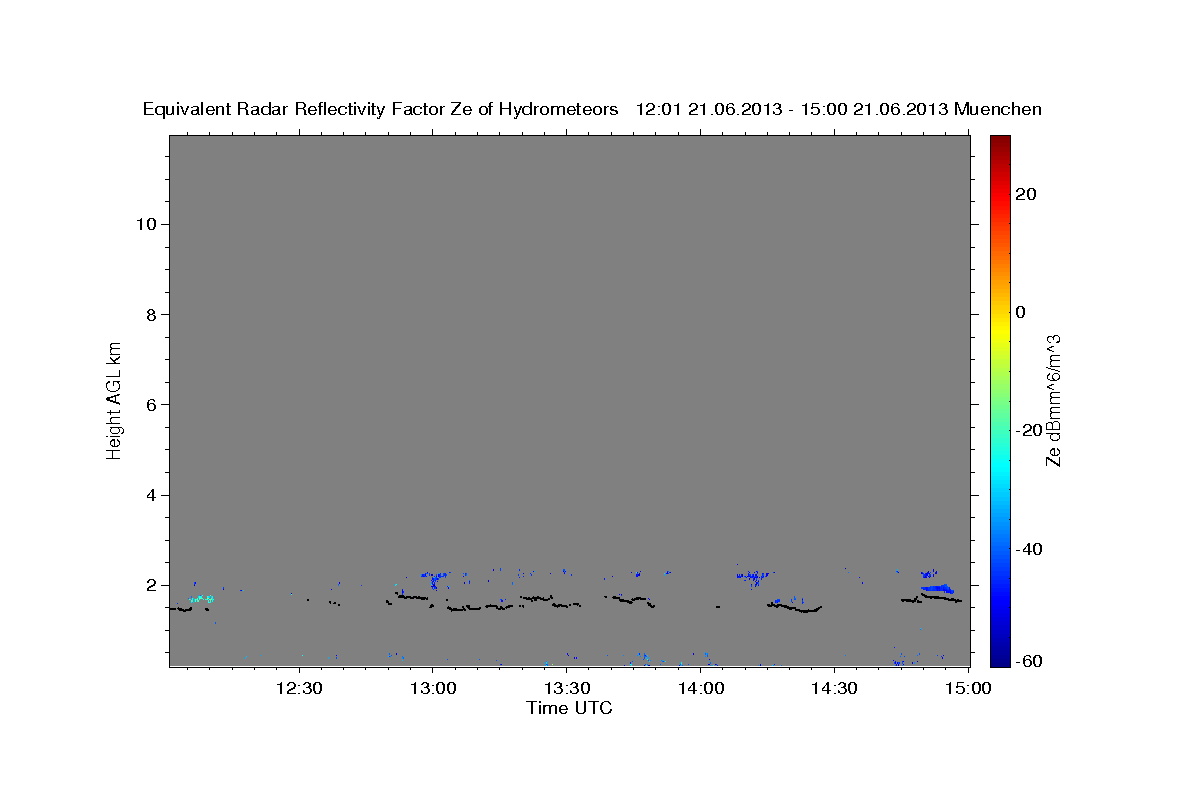Select the 14:30 time axis label
Screen dimensions: 1200x800
coord(835,689)
